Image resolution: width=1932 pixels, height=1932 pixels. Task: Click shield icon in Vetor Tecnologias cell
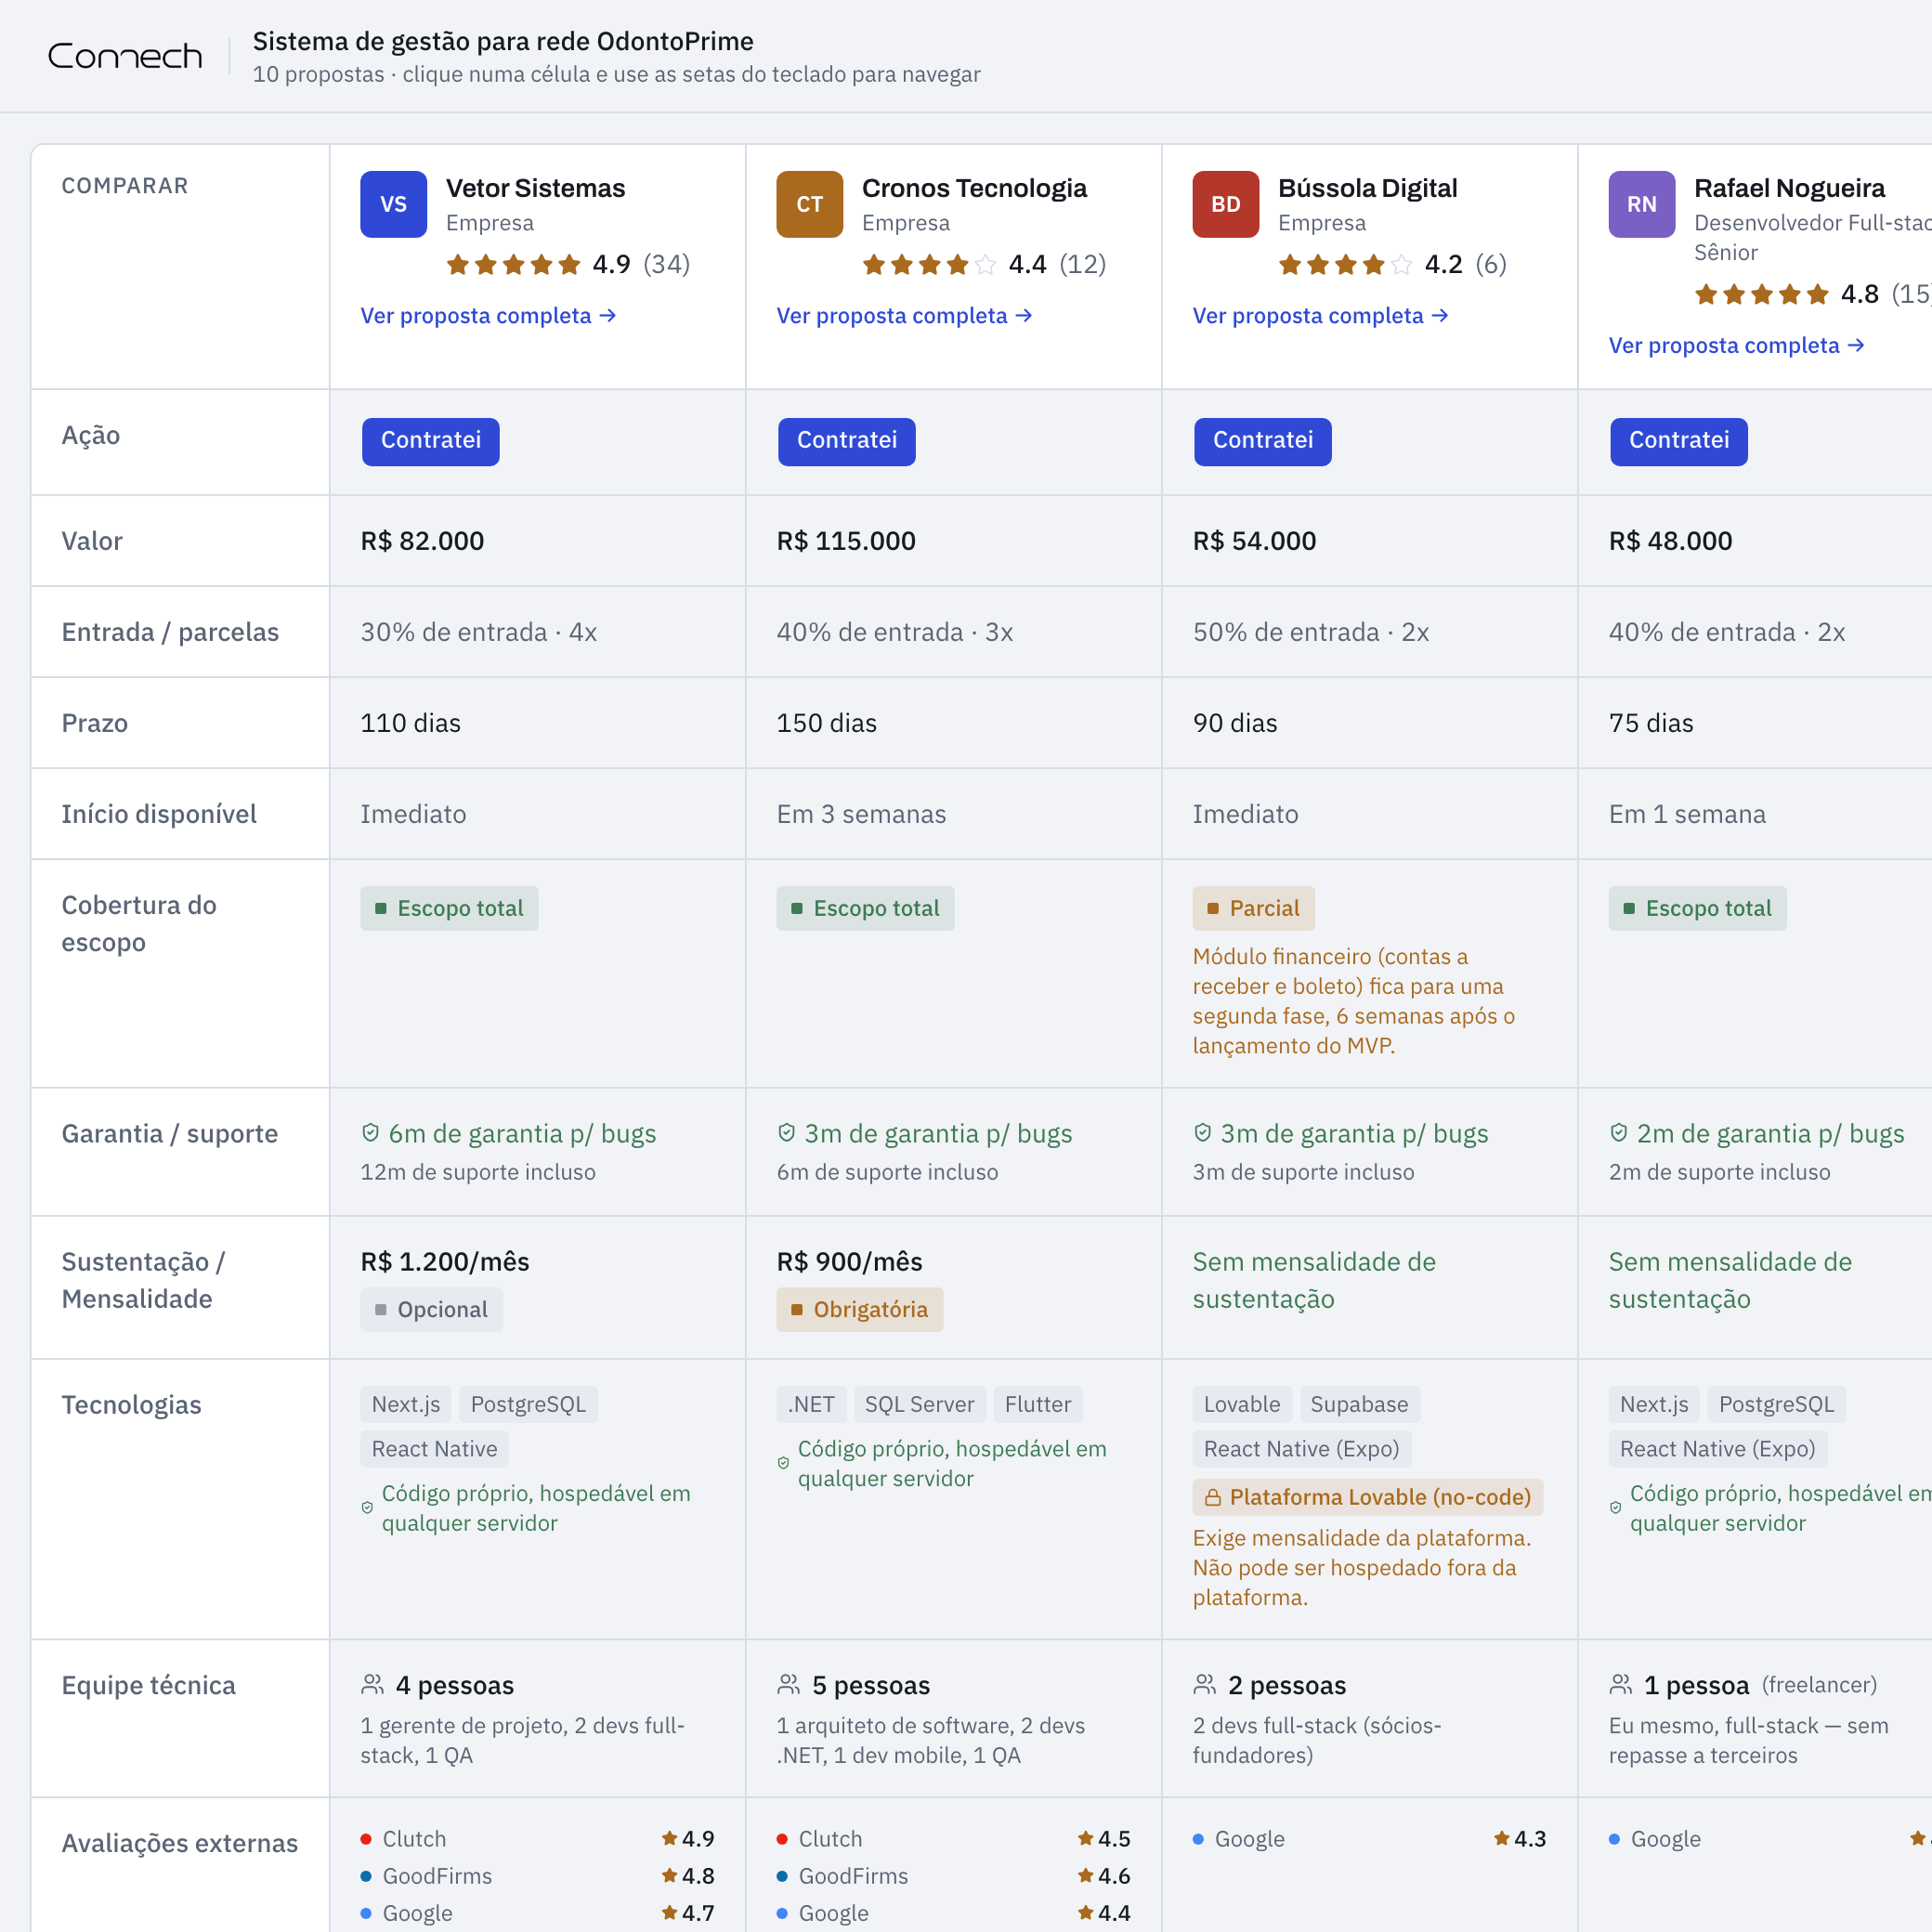pyautogui.click(x=367, y=1508)
